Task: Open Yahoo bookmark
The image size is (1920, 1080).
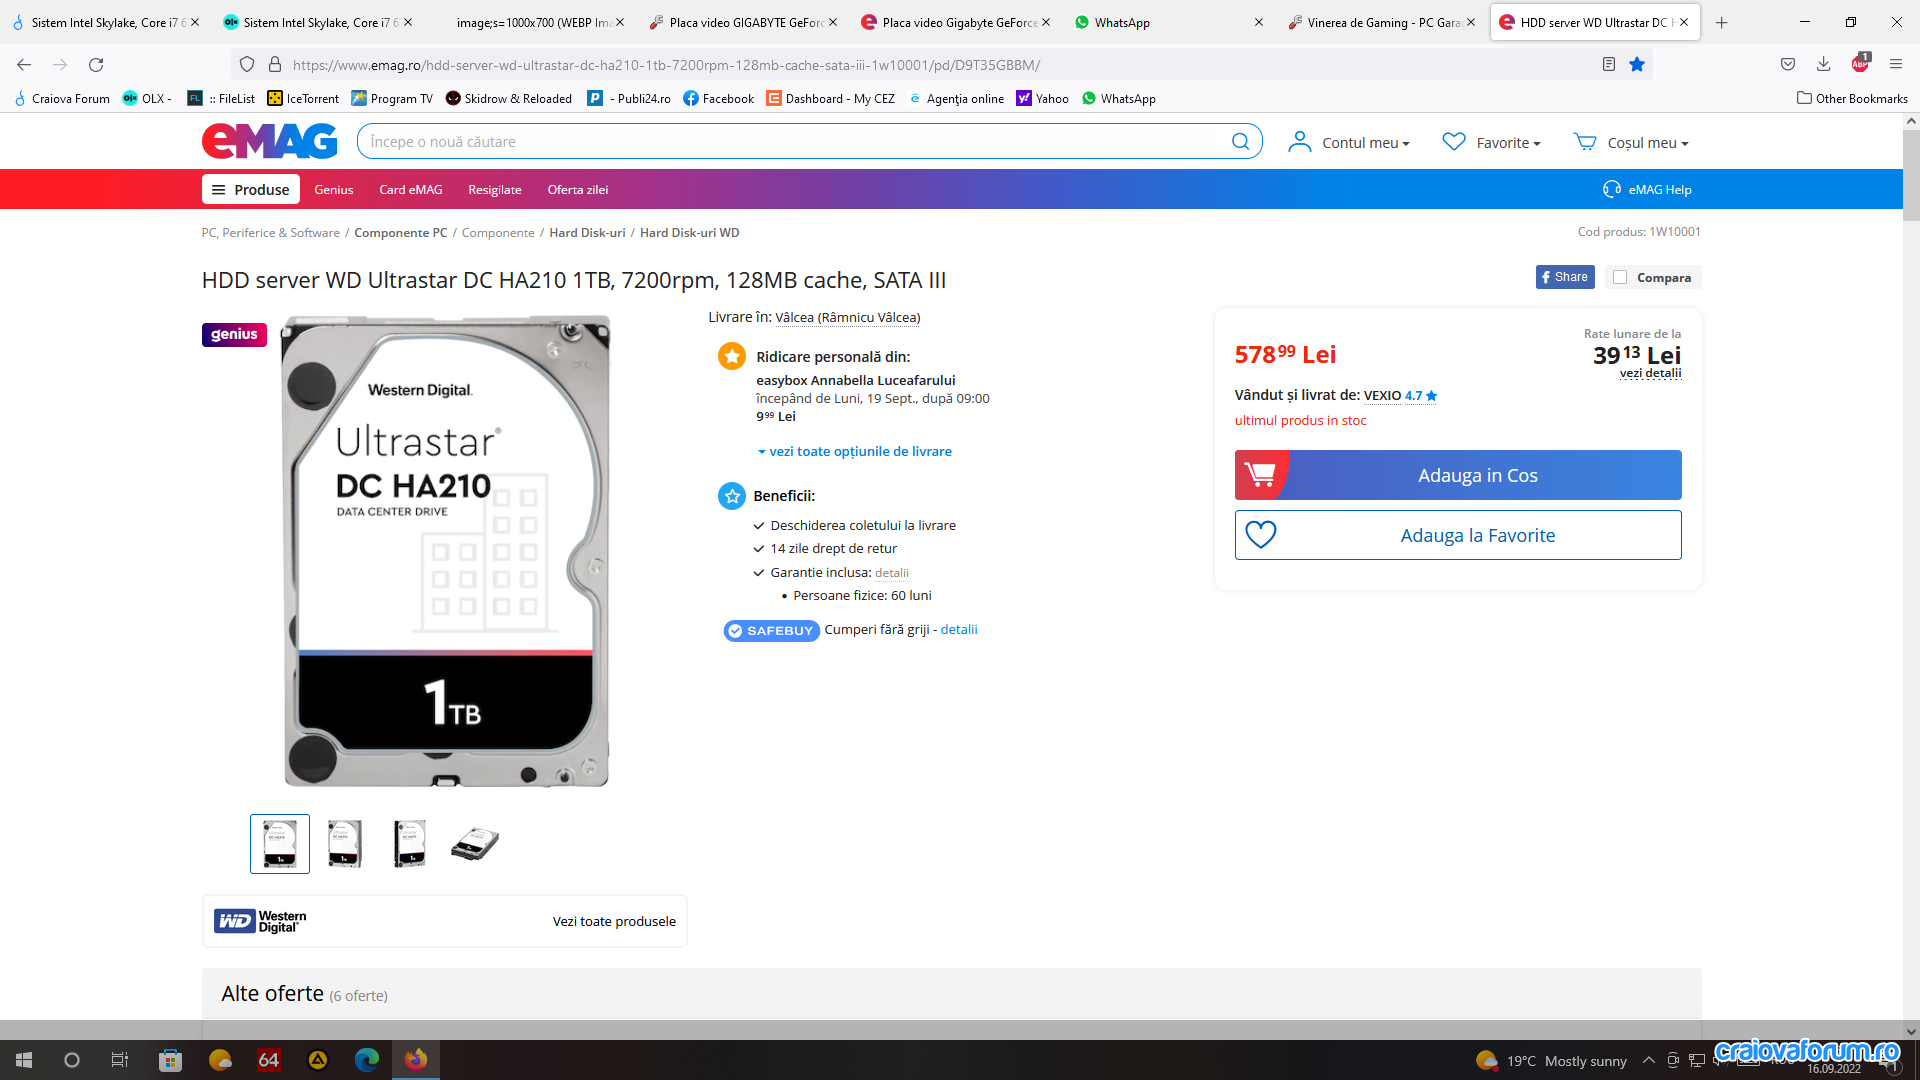Action: (x=1042, y=99)
